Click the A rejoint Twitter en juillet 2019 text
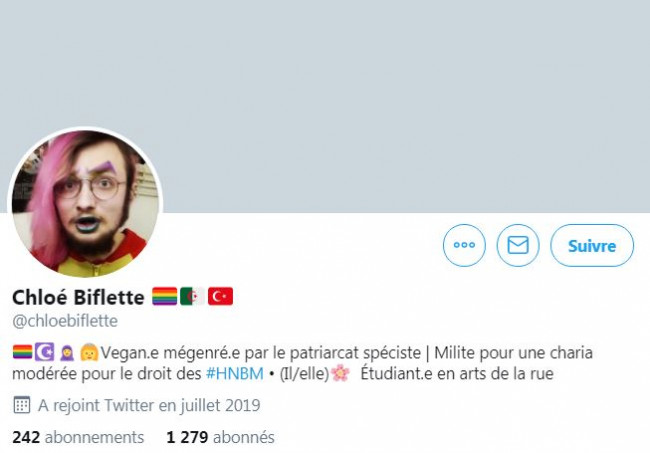 pyautogui.click(x=149, y=405)
